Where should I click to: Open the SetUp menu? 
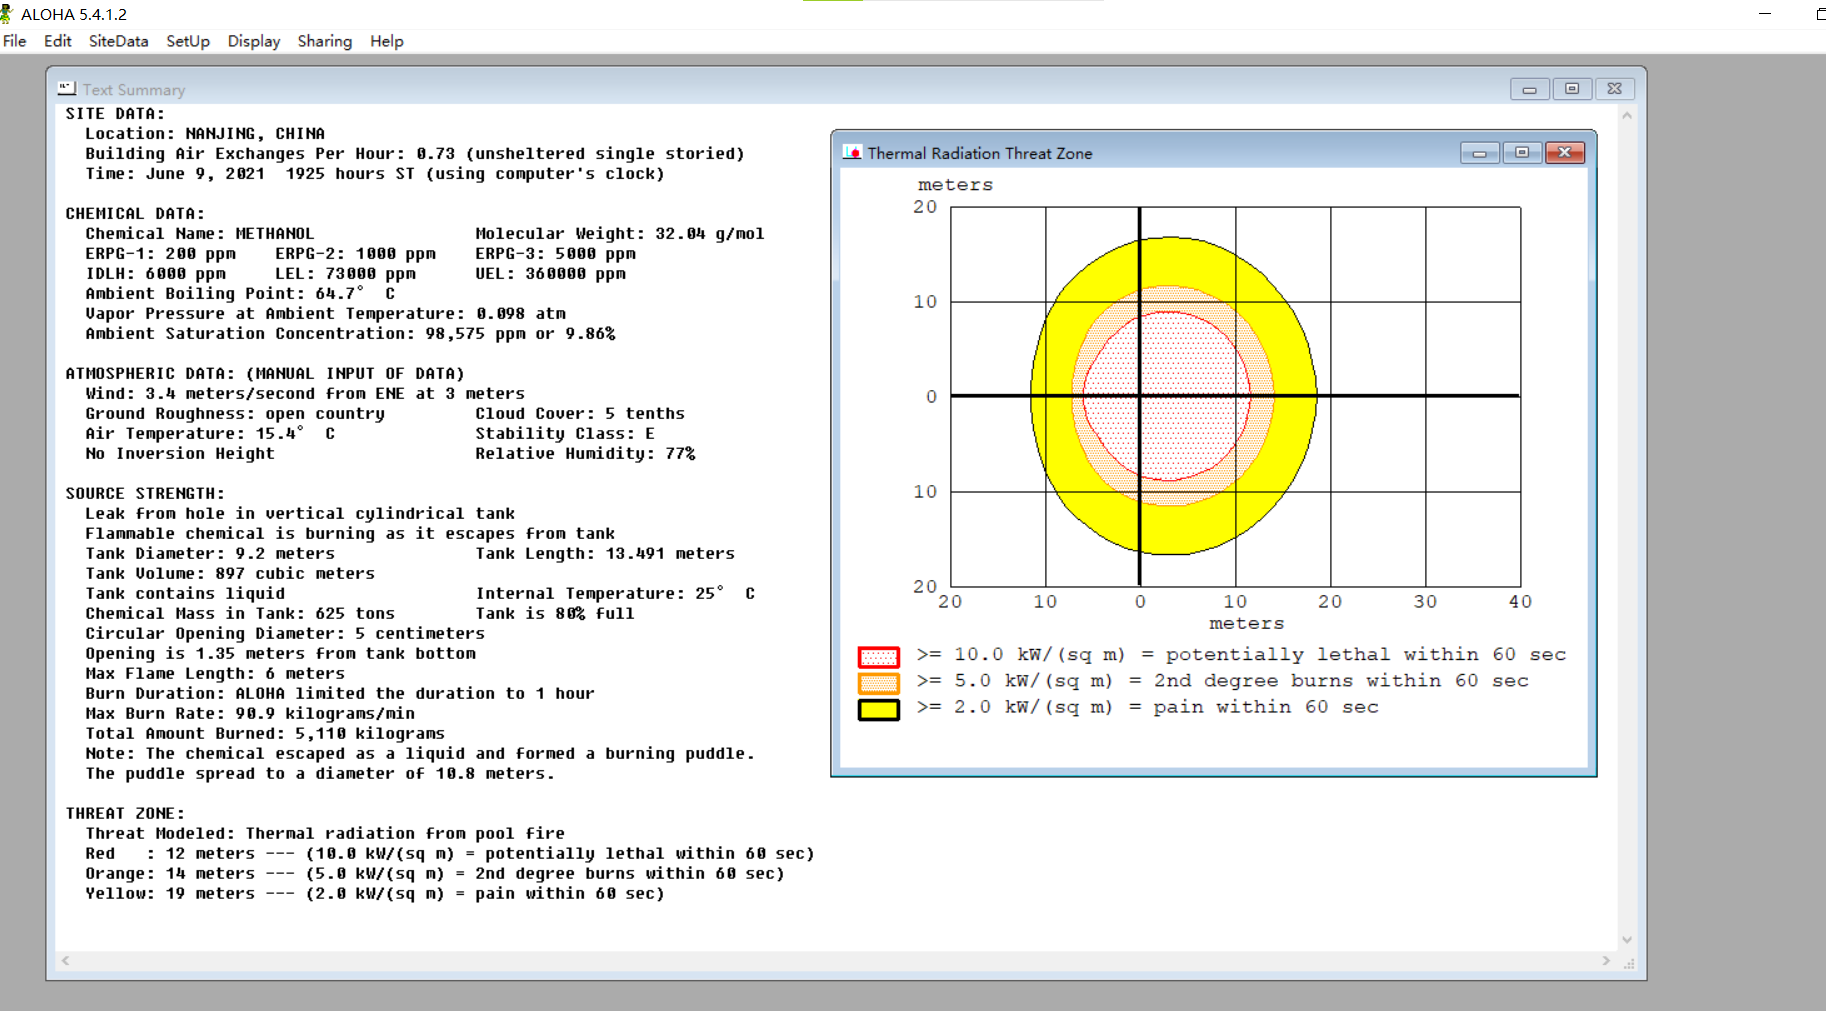188,41
